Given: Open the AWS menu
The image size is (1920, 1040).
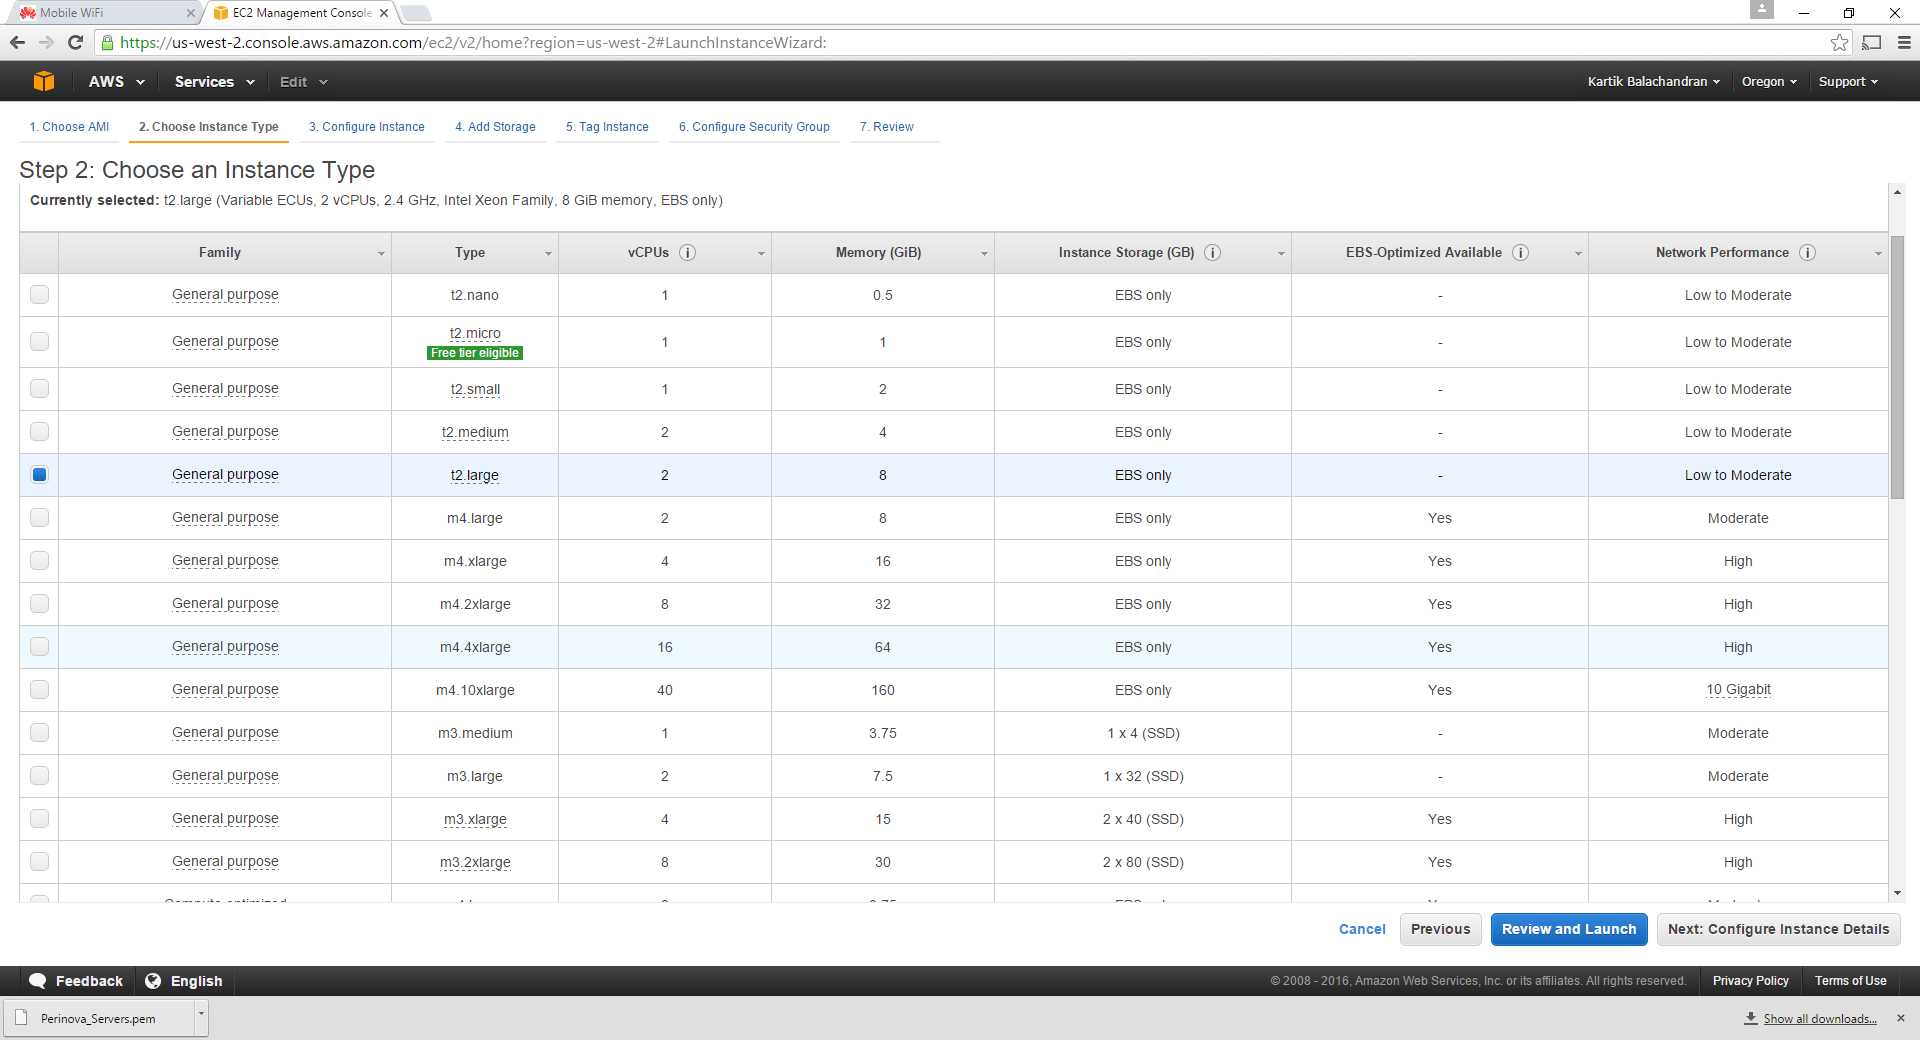Looking at the screenshot, I should pyautogui.click(x=117, y=82).
